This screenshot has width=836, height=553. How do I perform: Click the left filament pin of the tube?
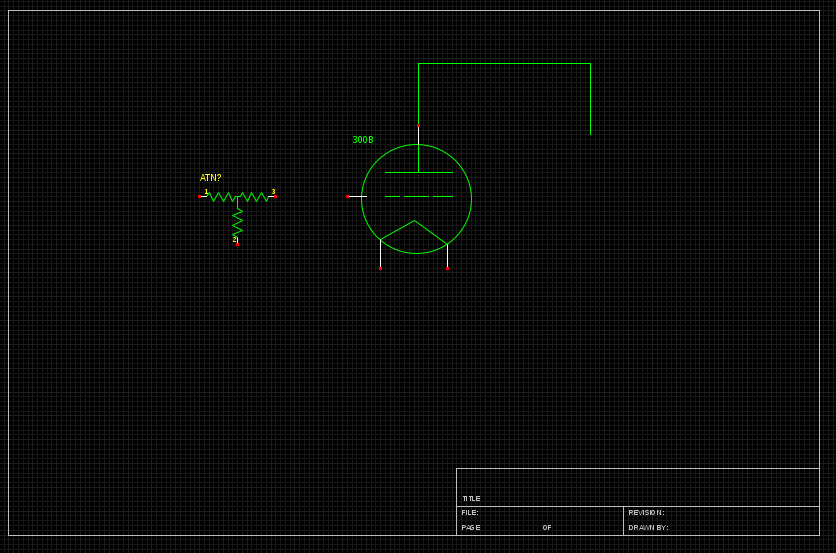click(x=380, y=267)
